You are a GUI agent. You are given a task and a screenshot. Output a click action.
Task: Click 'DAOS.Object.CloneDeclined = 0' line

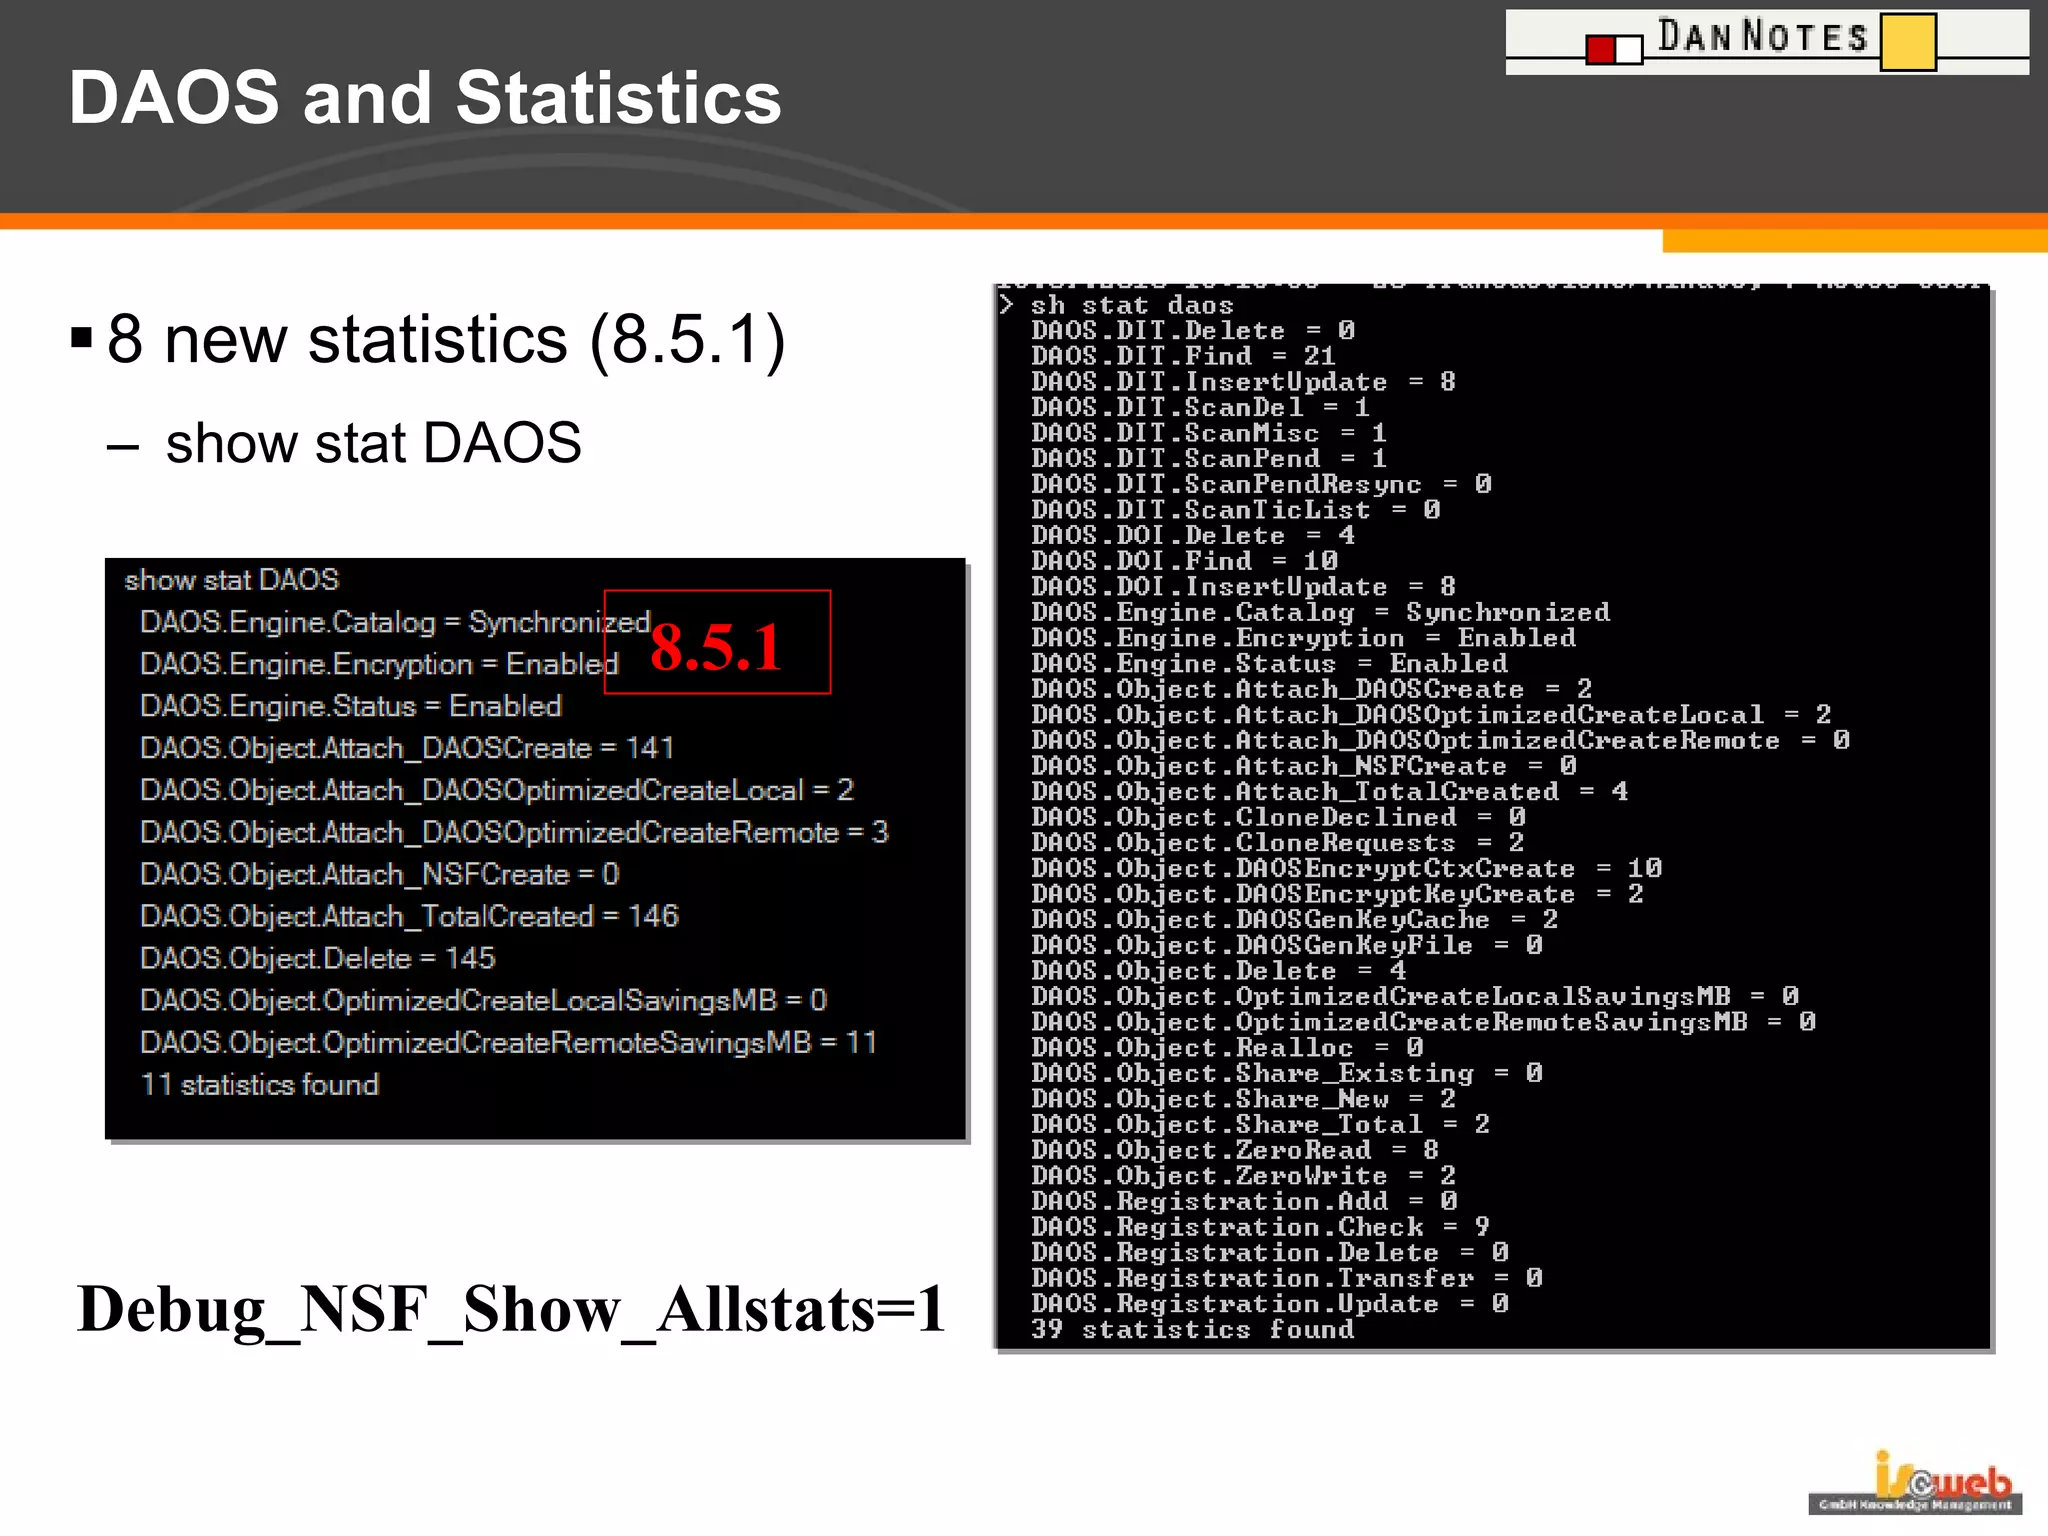(1279, 817)
